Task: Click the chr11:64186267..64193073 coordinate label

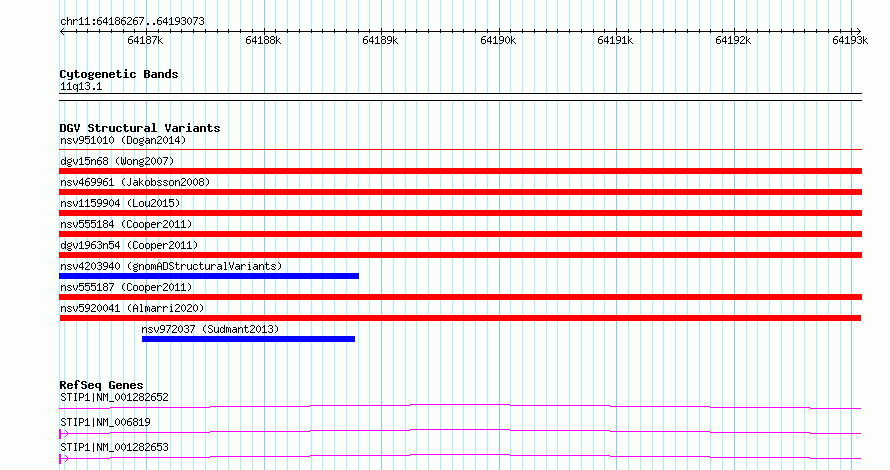Action: [132, 22]
